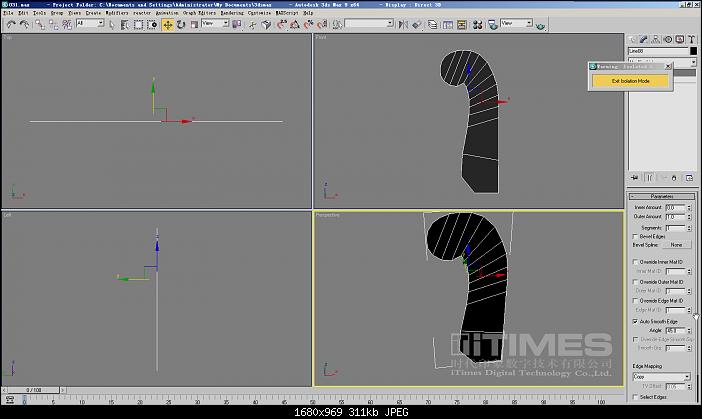Viewport: 702px width, 419px height.
Task: Switch to the Motion command panel tab
Action: tap(668, 39)
